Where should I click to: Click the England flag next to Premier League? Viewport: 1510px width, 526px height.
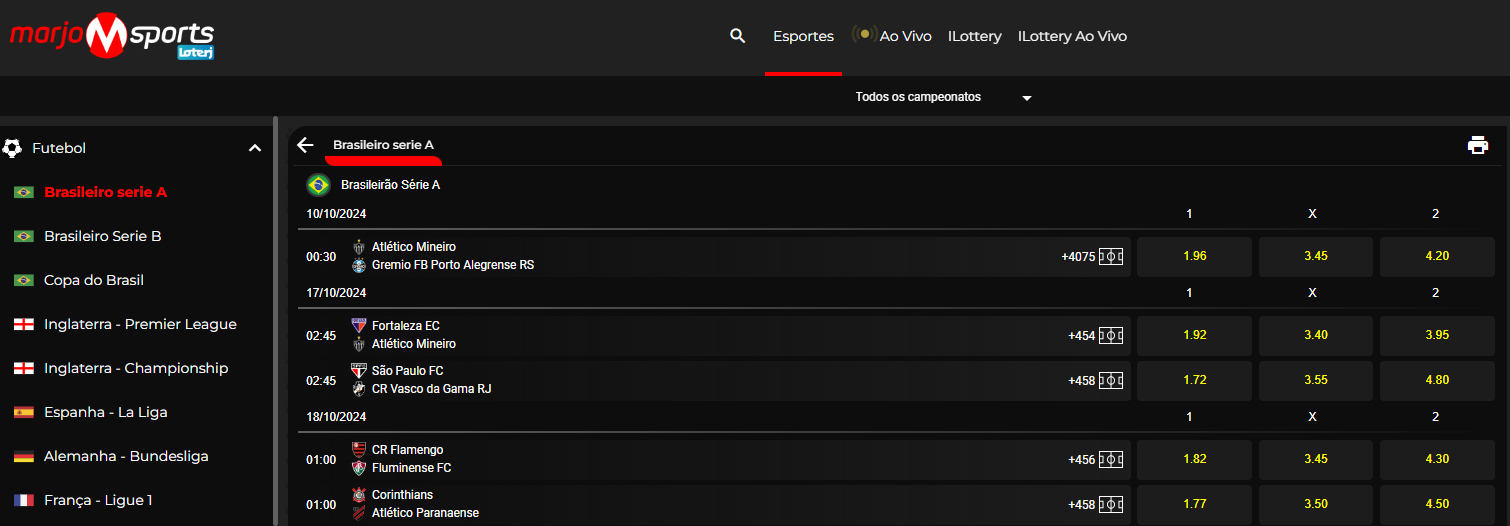coord(24,324)
